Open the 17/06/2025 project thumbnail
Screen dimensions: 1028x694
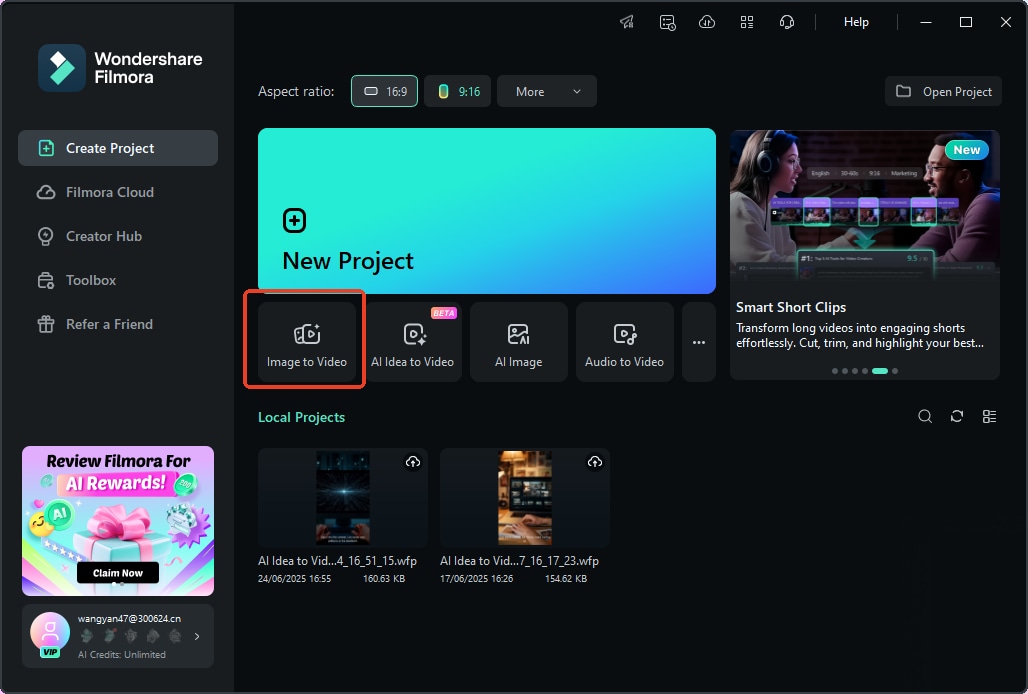point(524,498)
